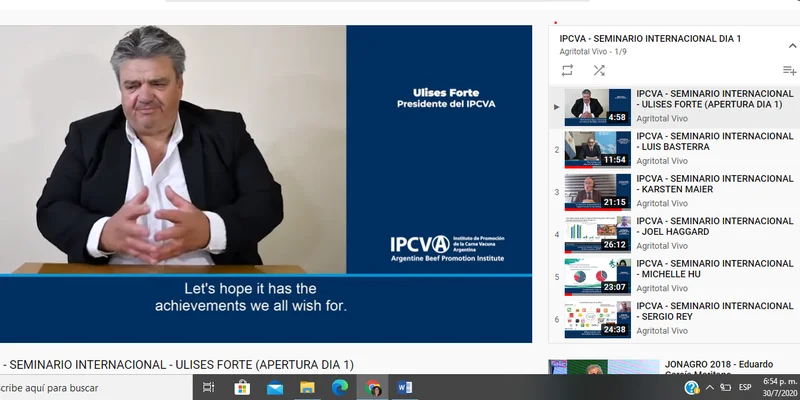Open the Microsoft Store taskbar icon
Viewport: 800px width, 400px height.
[242, 388]
